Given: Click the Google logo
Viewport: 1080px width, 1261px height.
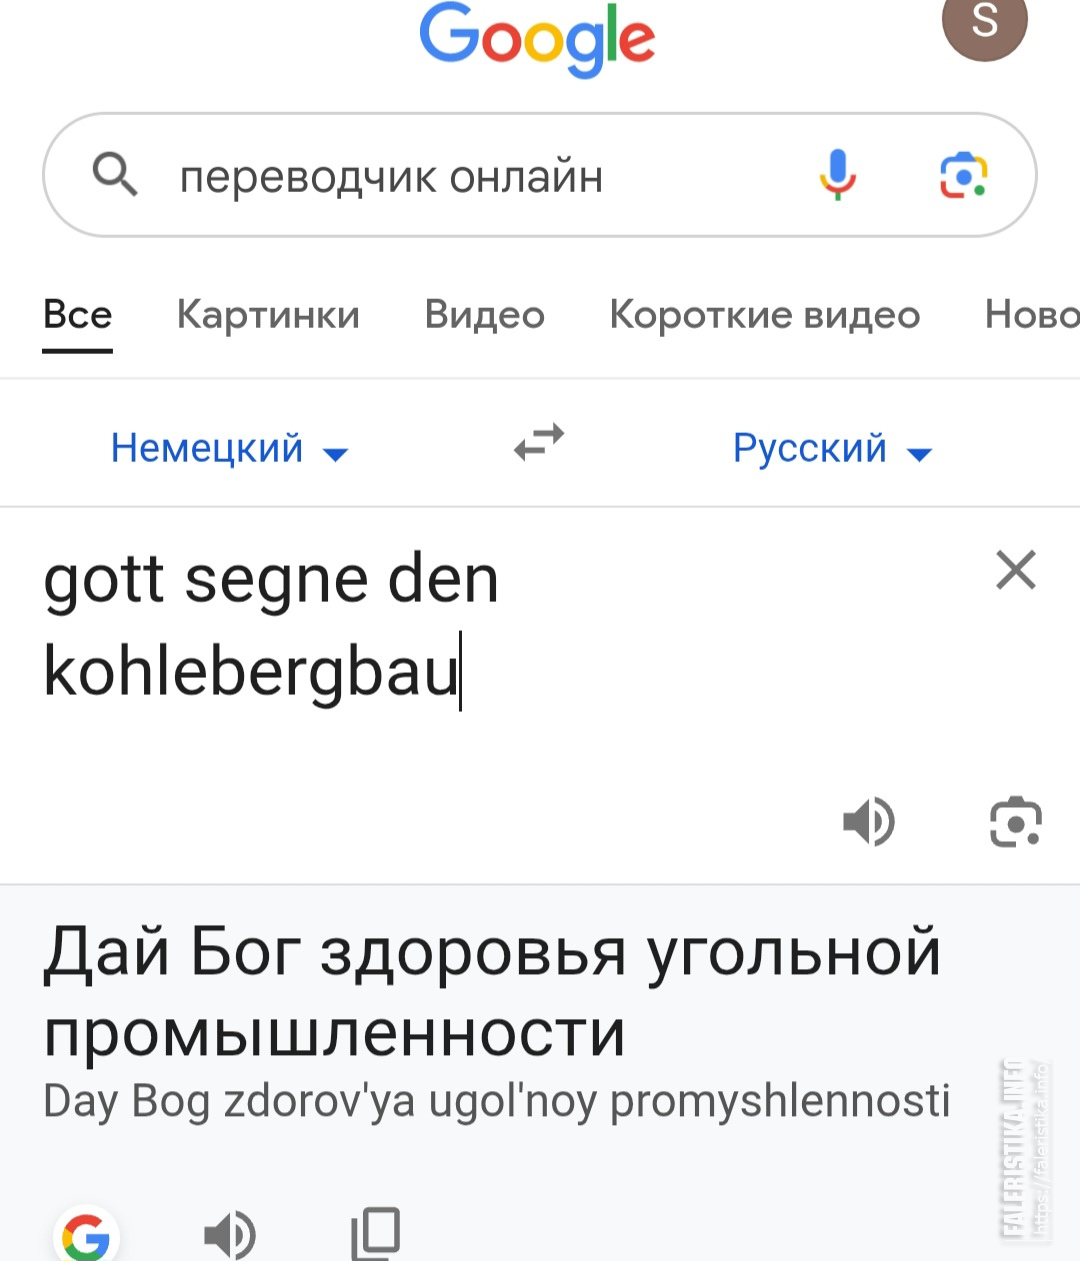Looking at the screenshot, I should click(x=537, y=38).
